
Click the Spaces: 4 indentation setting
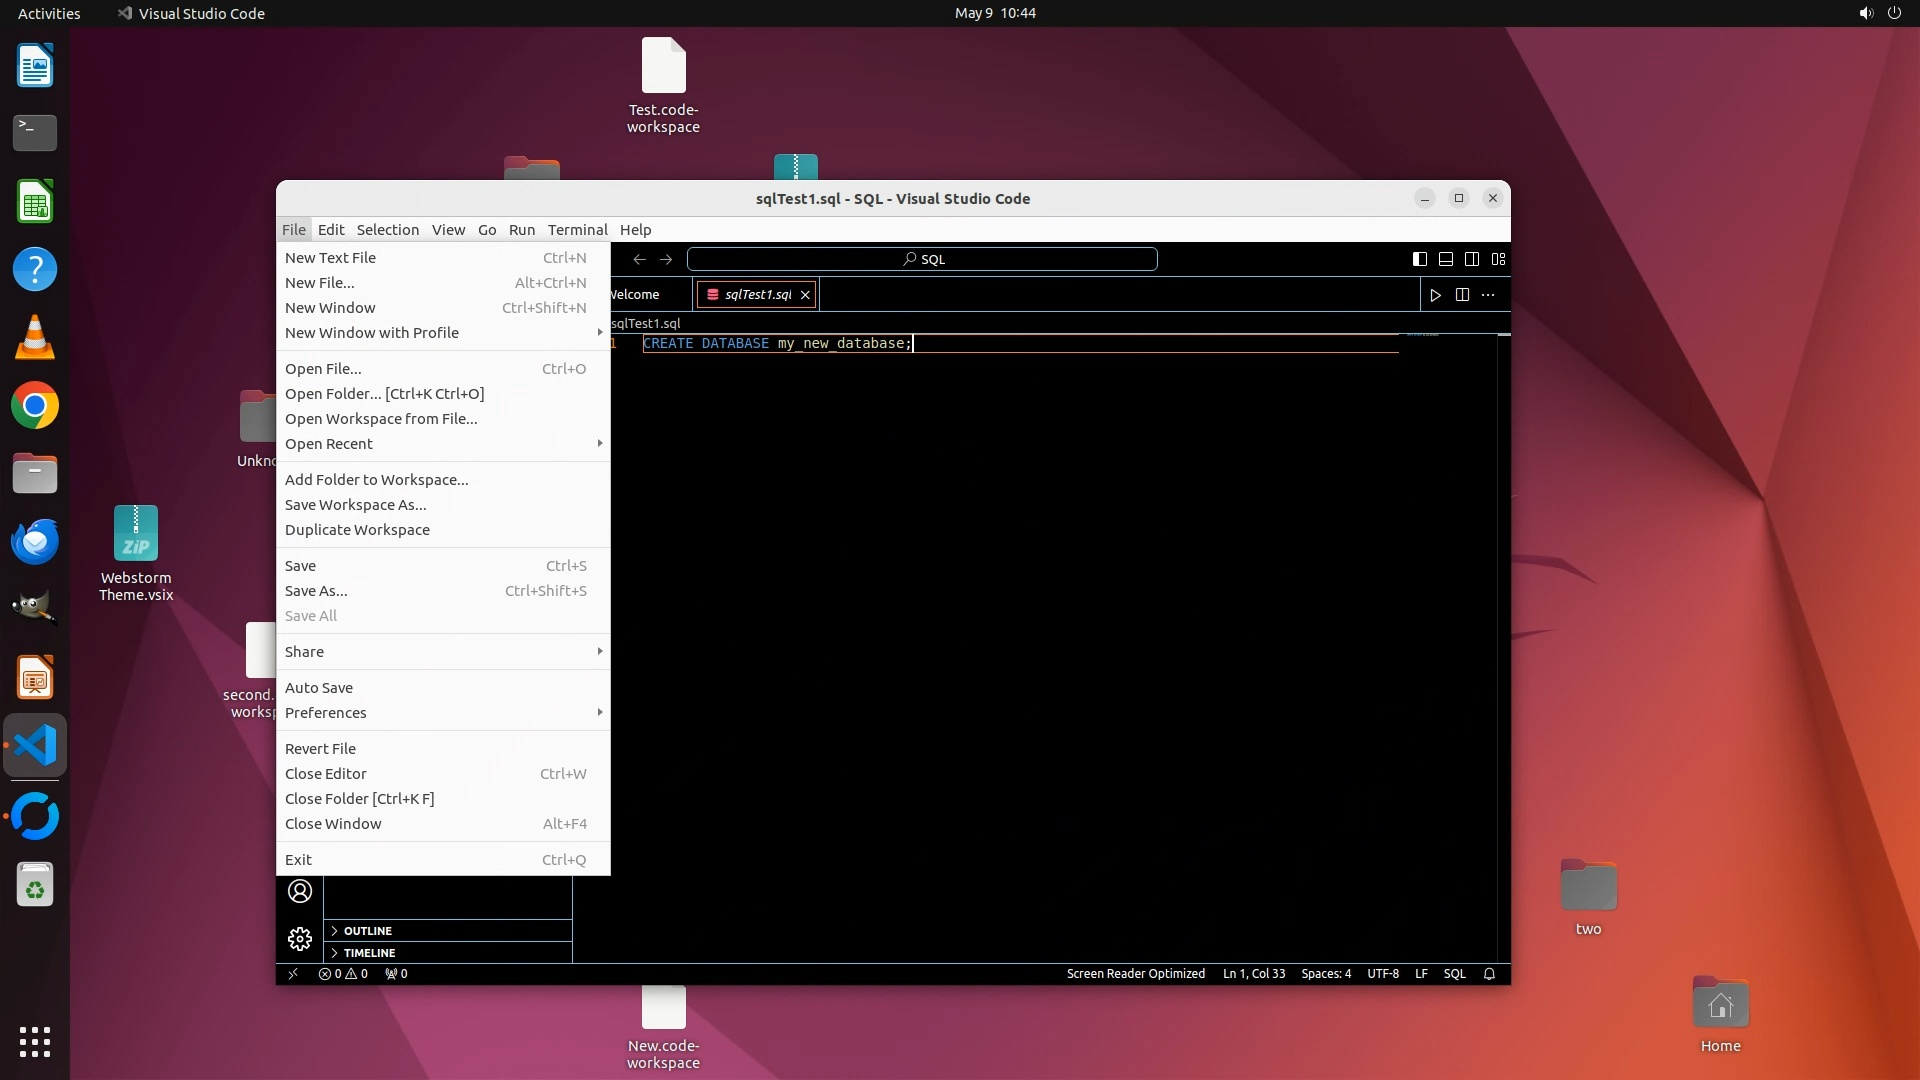pos(1325,974)
